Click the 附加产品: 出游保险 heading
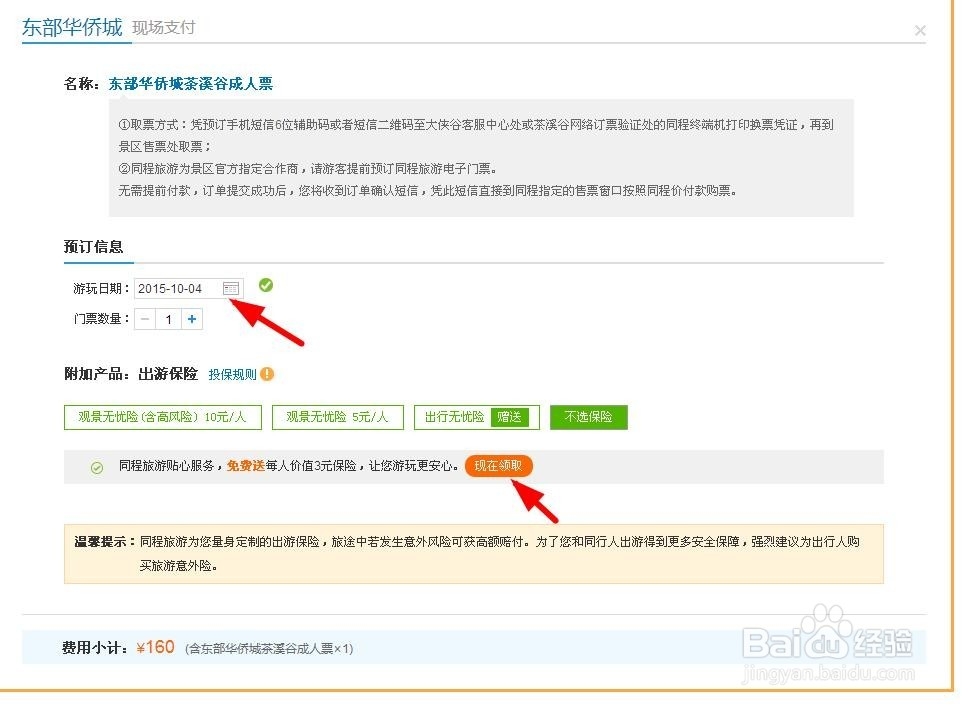968x707 pixels. pyautogui.click(x=131, y=374)
